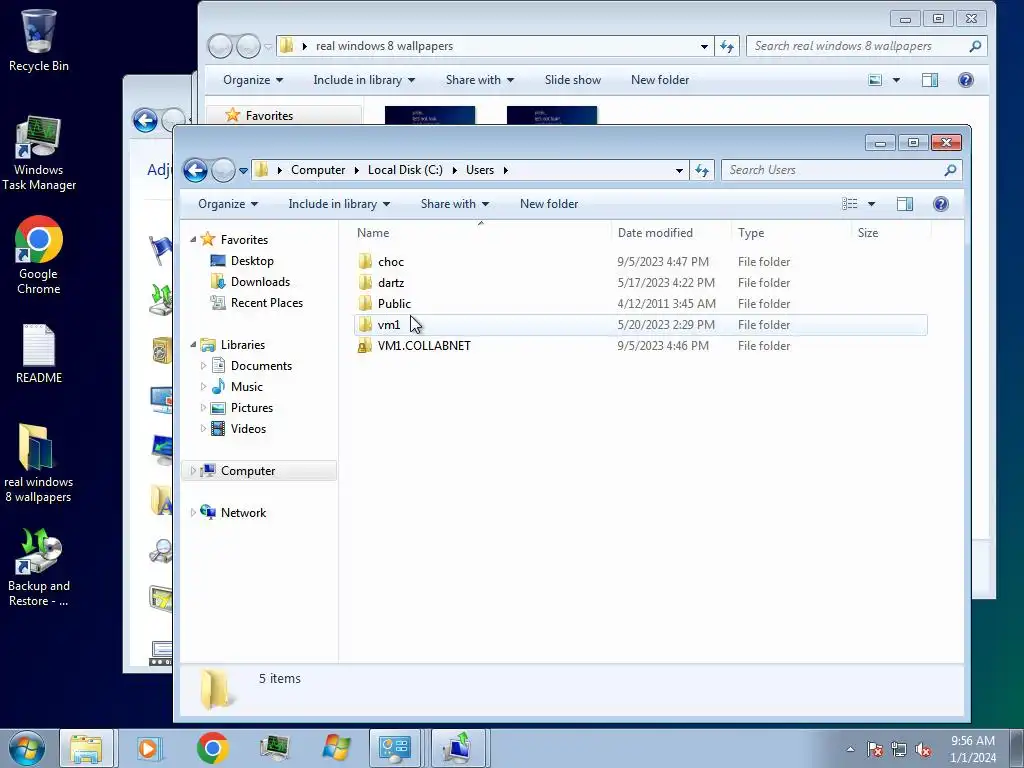
Task: Click the network tray icon
Action: [899, 749]
